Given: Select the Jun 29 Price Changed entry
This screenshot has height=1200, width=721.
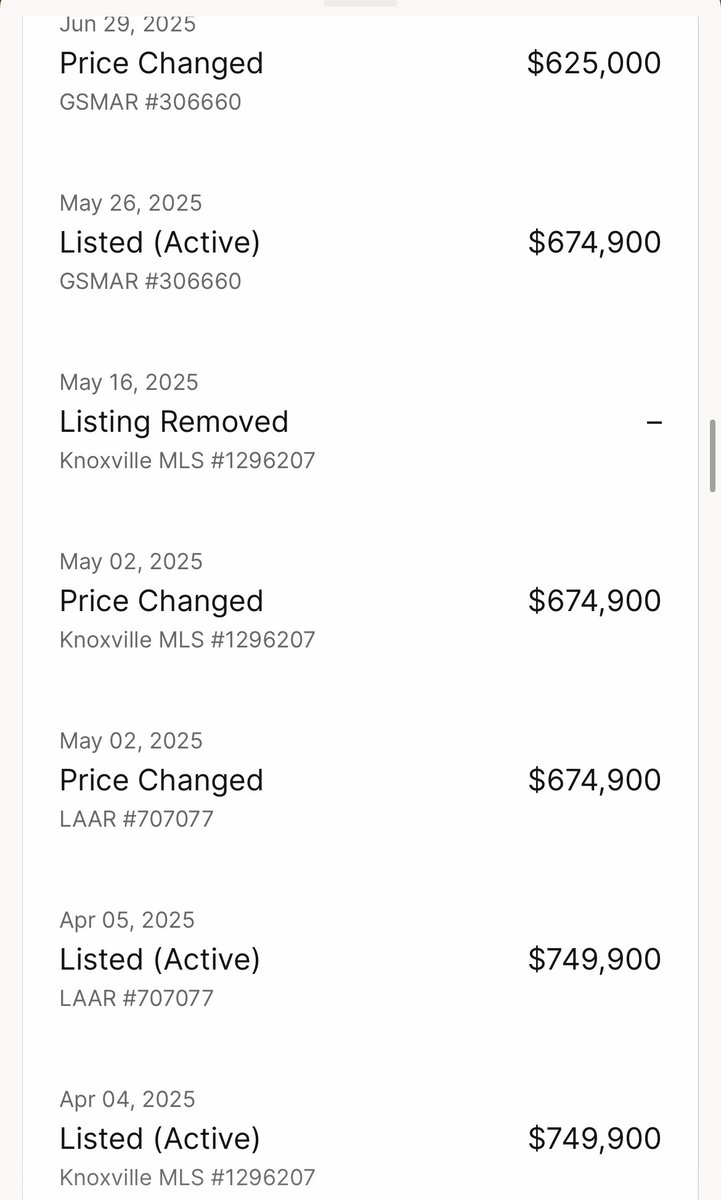Looking at the screenshot, I should pyautogui.click(x=360, y=63).
